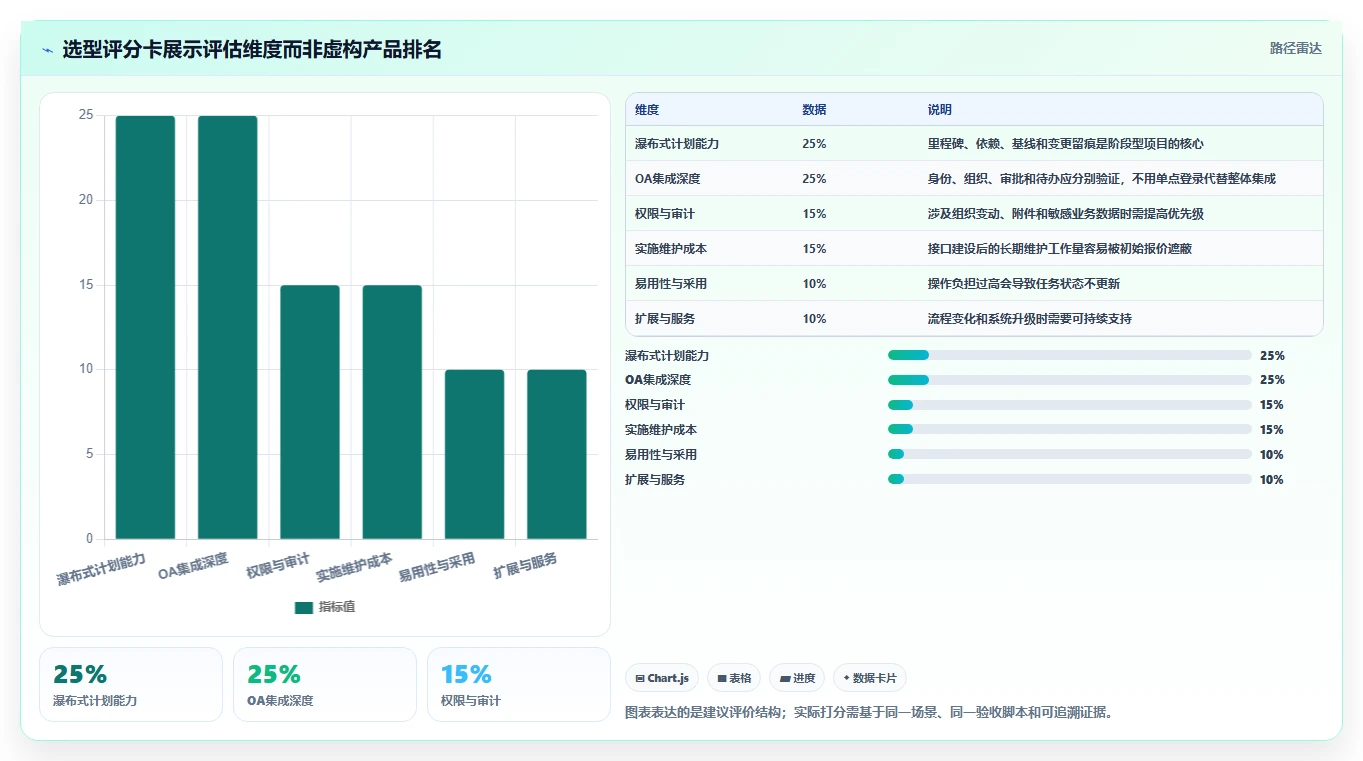Click the OA集成深度 x-axis label
The image size is (1363, 761).
point(193,565)
